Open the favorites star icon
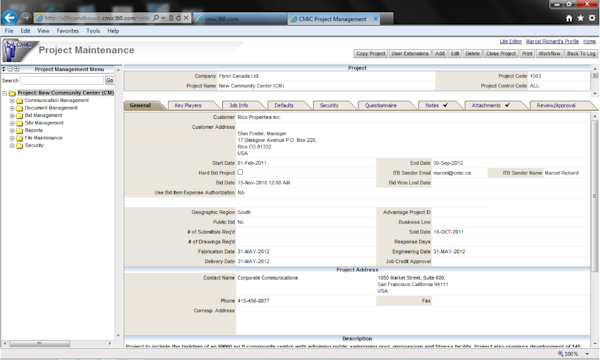600x360 pixels. click(x=580, y=18)
